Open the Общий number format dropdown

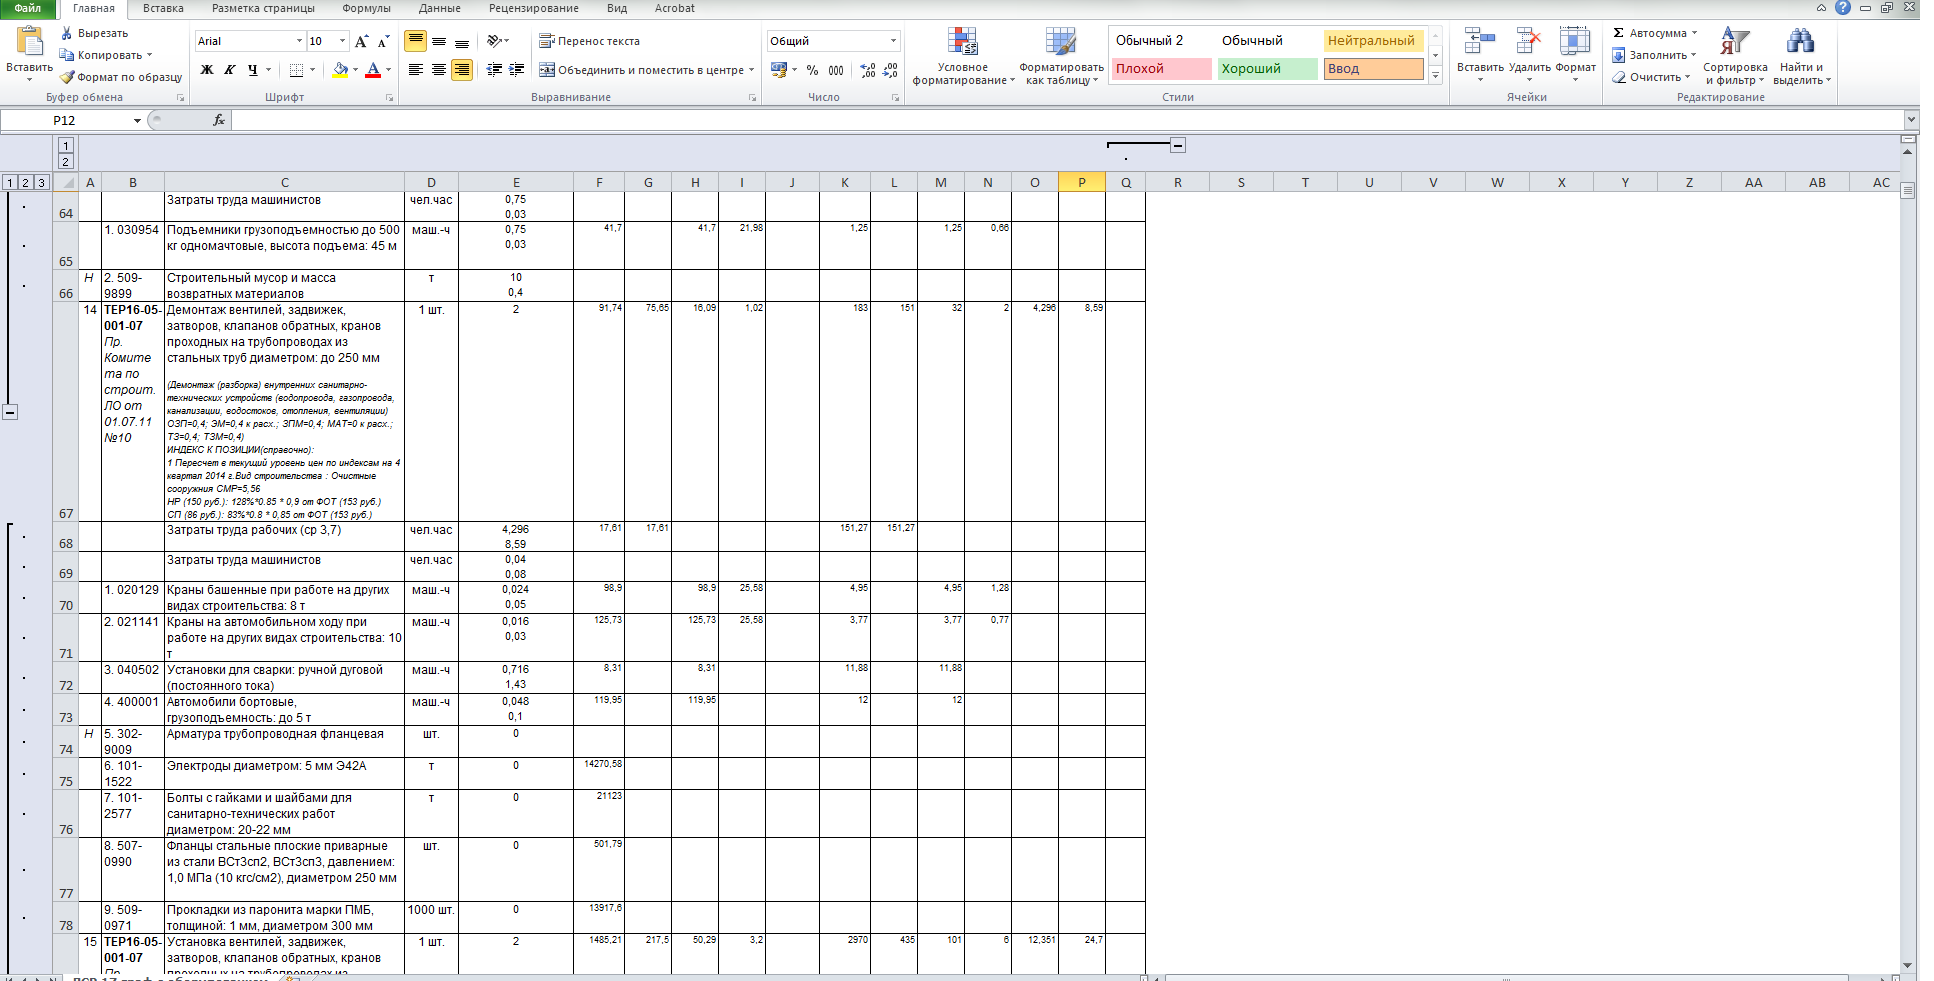click(x=893, y=41)
